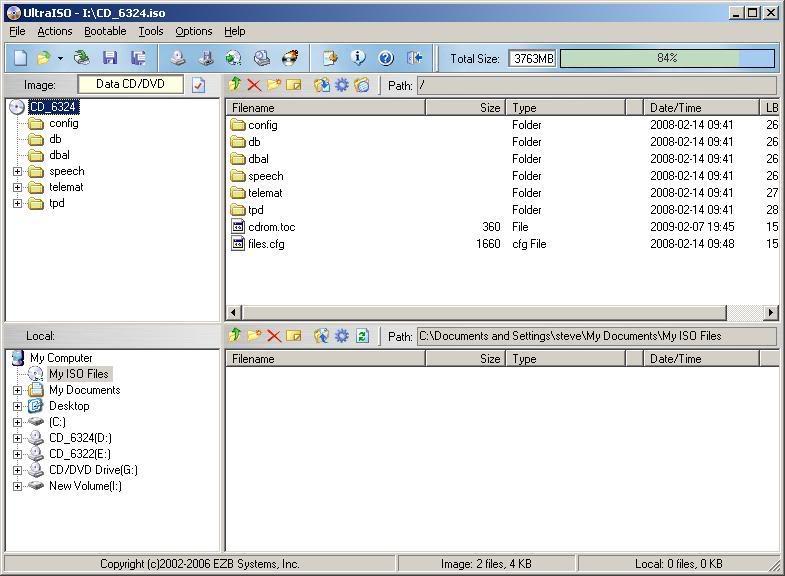
Task: Open the File menu
Action: coord(17,31)
